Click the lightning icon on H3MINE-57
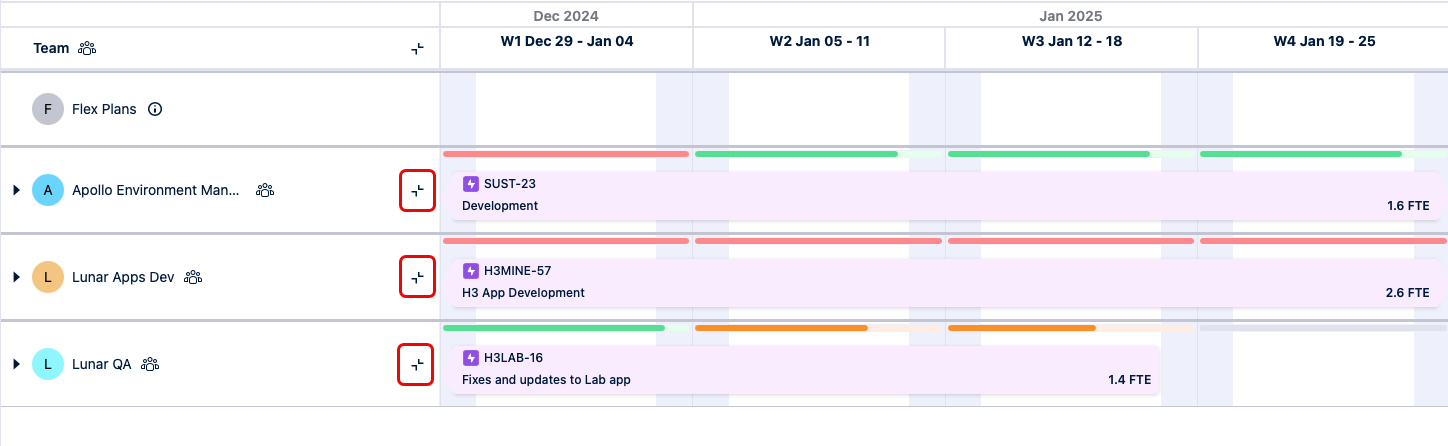The width and height of the screenshot is (1448, 446). (471, 271)
